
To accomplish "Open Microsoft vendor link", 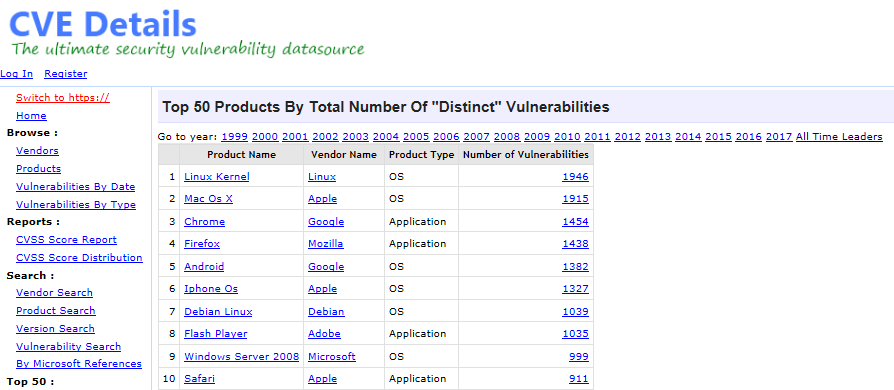I will 332,357.
